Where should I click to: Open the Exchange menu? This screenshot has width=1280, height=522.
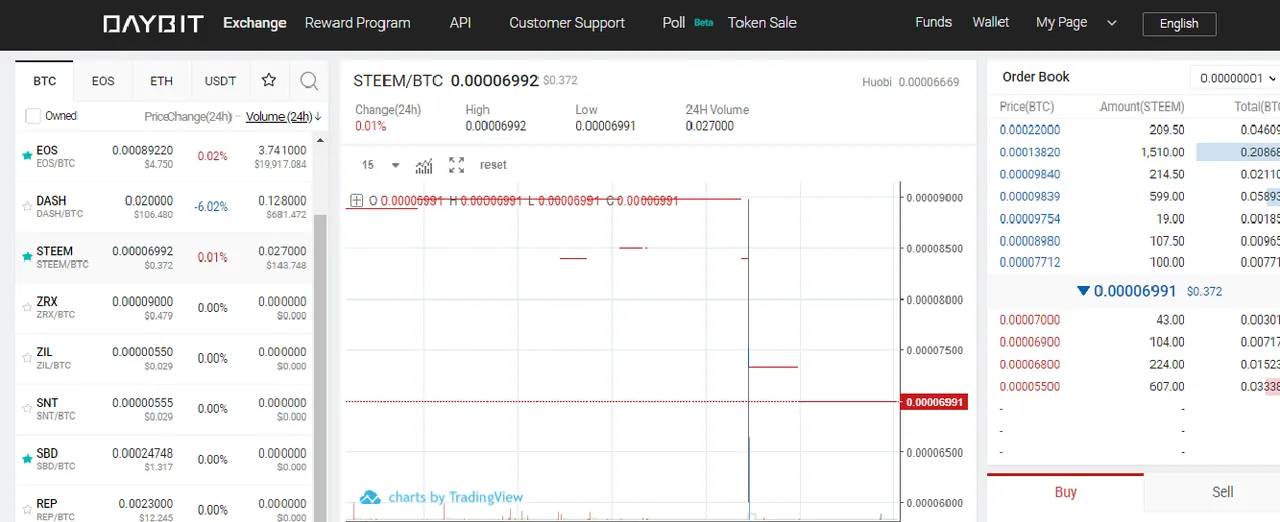pos(255,23)
